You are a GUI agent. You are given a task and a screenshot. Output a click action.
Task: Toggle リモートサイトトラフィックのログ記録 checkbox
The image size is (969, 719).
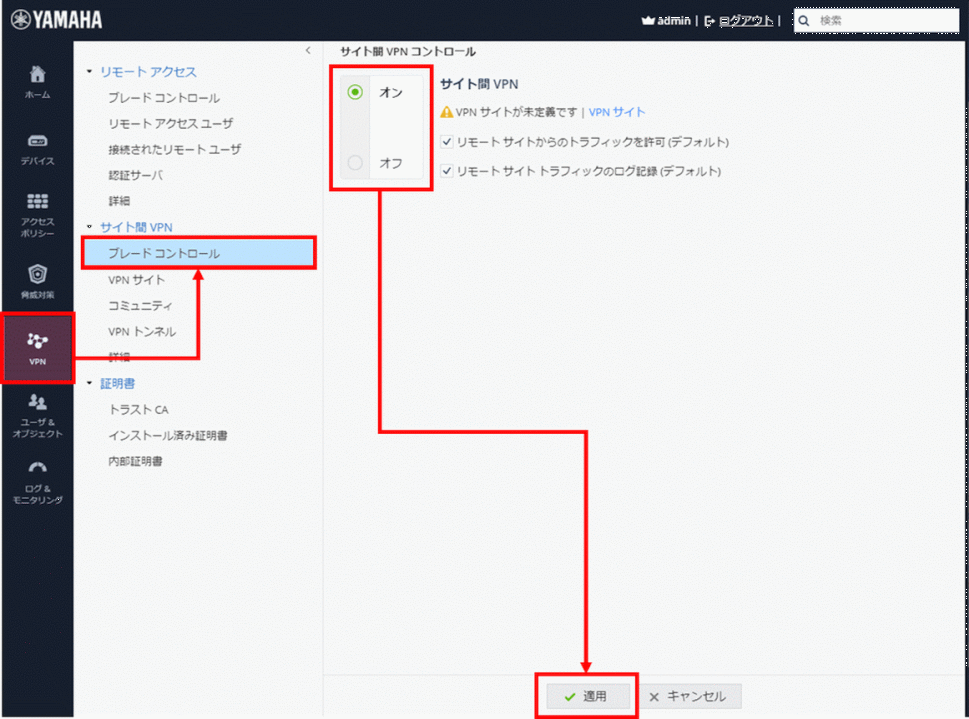447,171
